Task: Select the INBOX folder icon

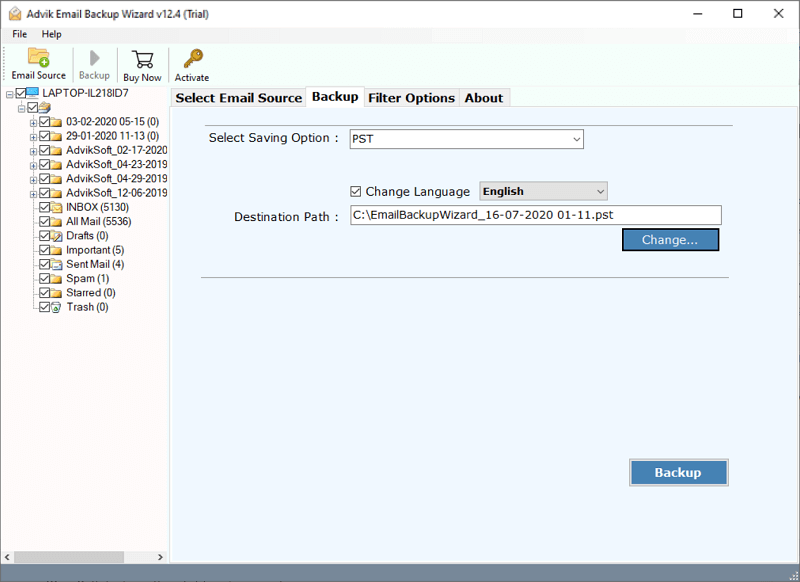Action: coord(56,208)
